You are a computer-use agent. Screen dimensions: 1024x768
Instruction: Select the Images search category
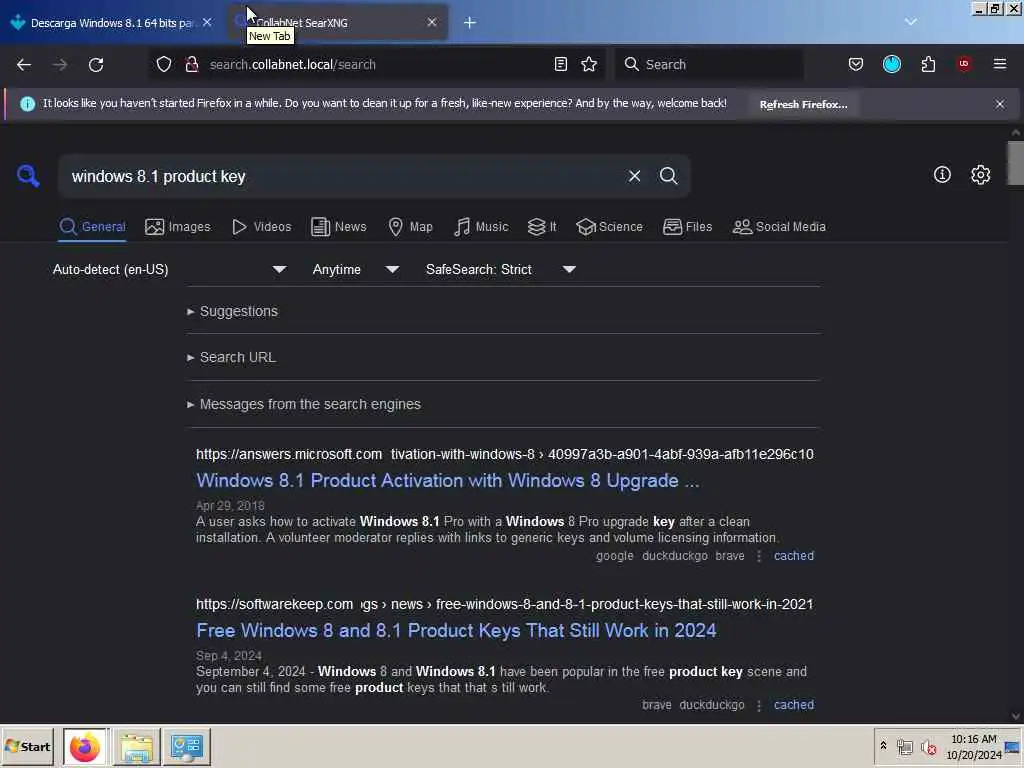(x=178, y=227)
